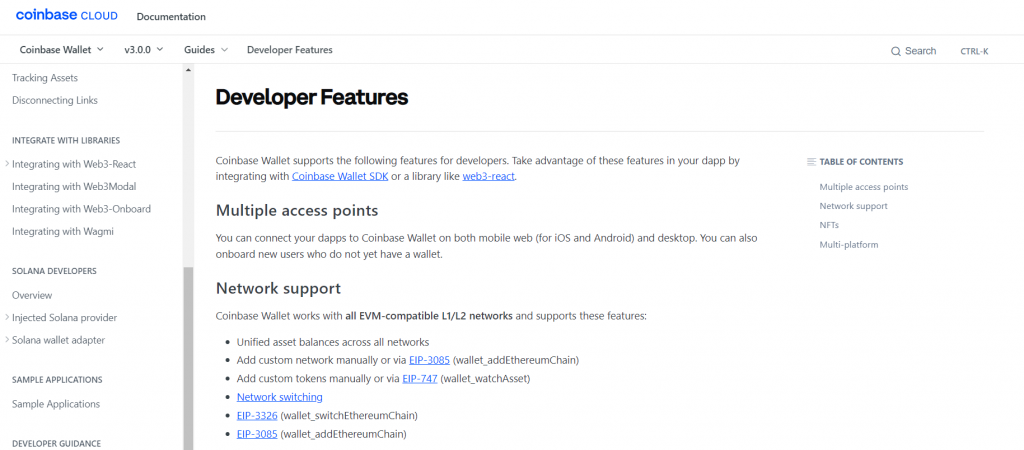Viewport: 1024px width, 450px height.
Task: Follow the EIP-3326 link
Action: tap(257, 415)
